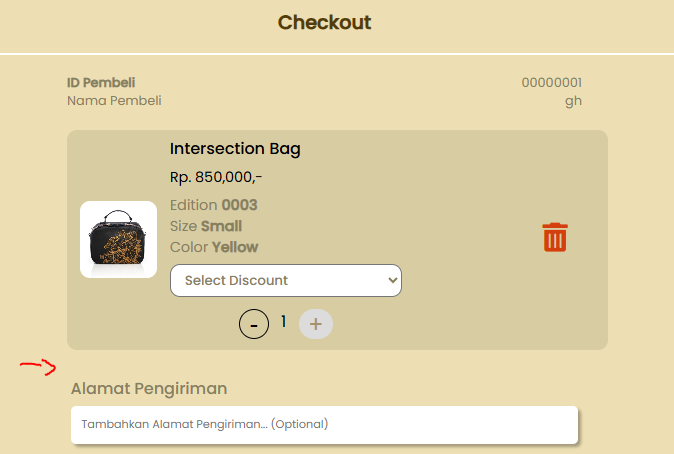Click the Edition 0003 text

(x=214, y=205)
